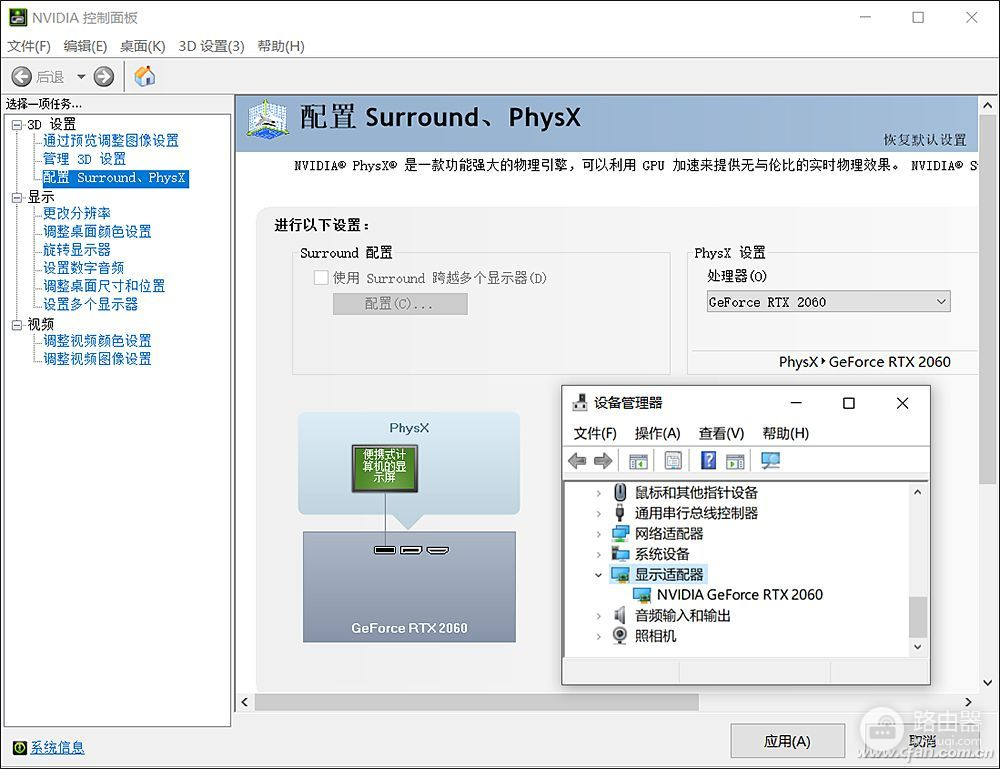This screenshot has width=1000, height=769.
Task: Open the PhysX 处理器 dropdown
Action: pos(827,302)
